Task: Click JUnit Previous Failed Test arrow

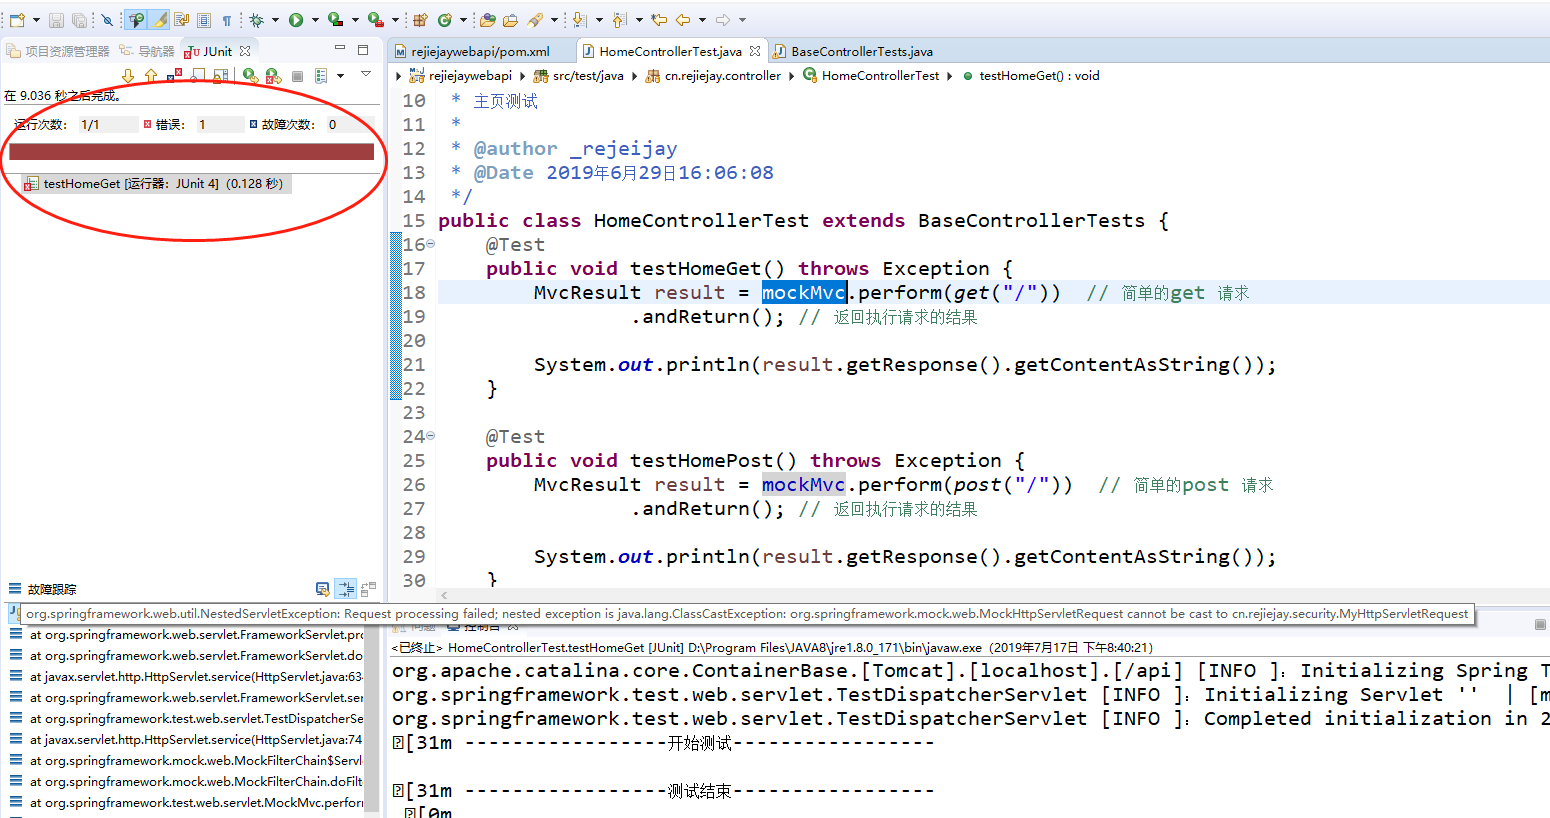Action: (x=150, y=76)
